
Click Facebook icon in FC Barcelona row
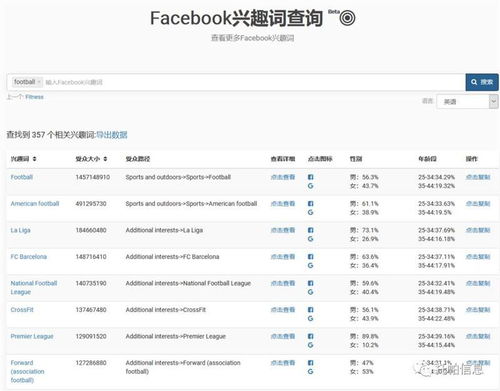point(310,257)
